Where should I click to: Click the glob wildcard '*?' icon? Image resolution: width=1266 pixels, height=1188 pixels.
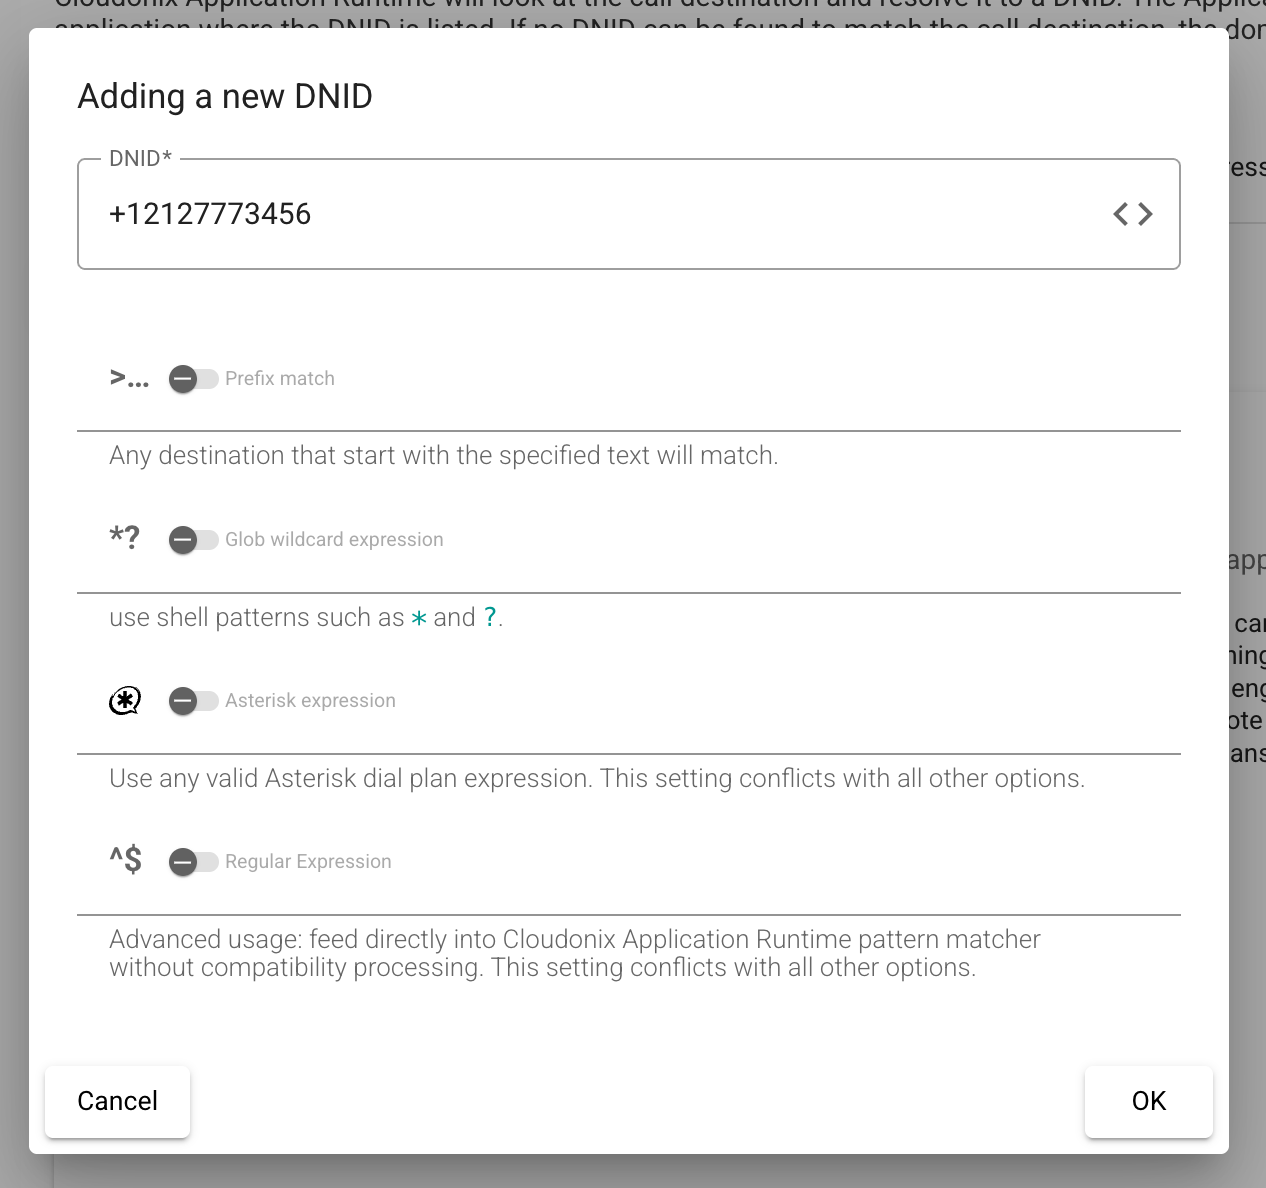pyautogui.click(x=125, y=538)
